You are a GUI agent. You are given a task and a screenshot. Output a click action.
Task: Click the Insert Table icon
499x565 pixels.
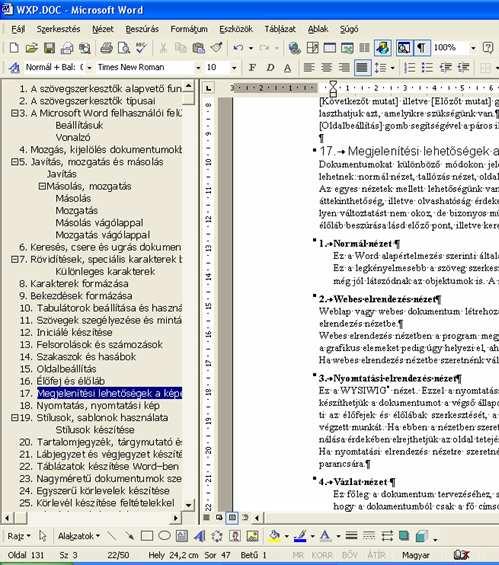pos(330,48)
